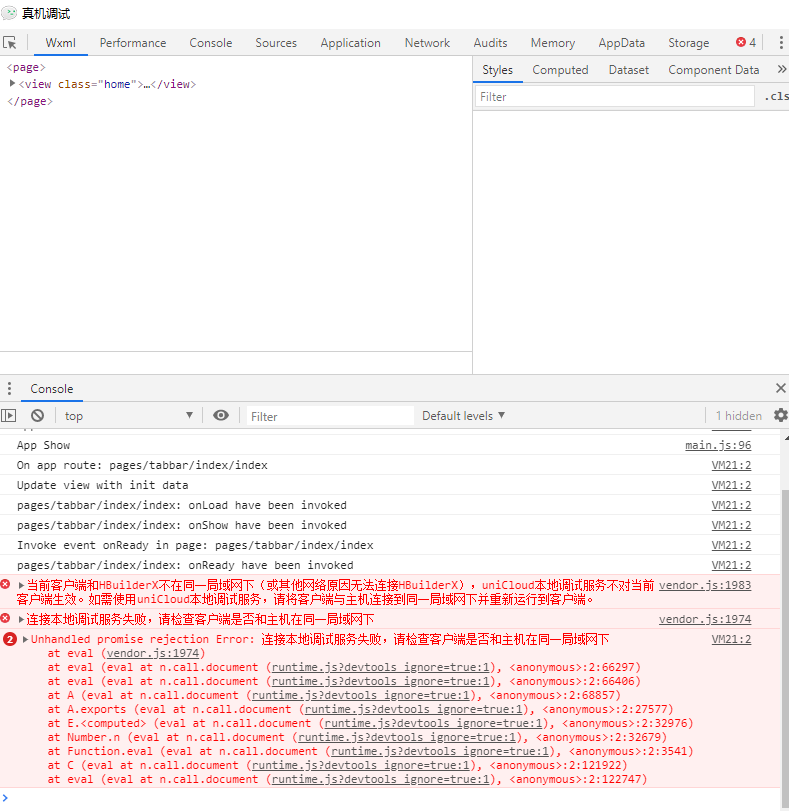This screenshot has height=811, width=789.
Task: Select the Computed sub-tab
Action: pos(560,70)
